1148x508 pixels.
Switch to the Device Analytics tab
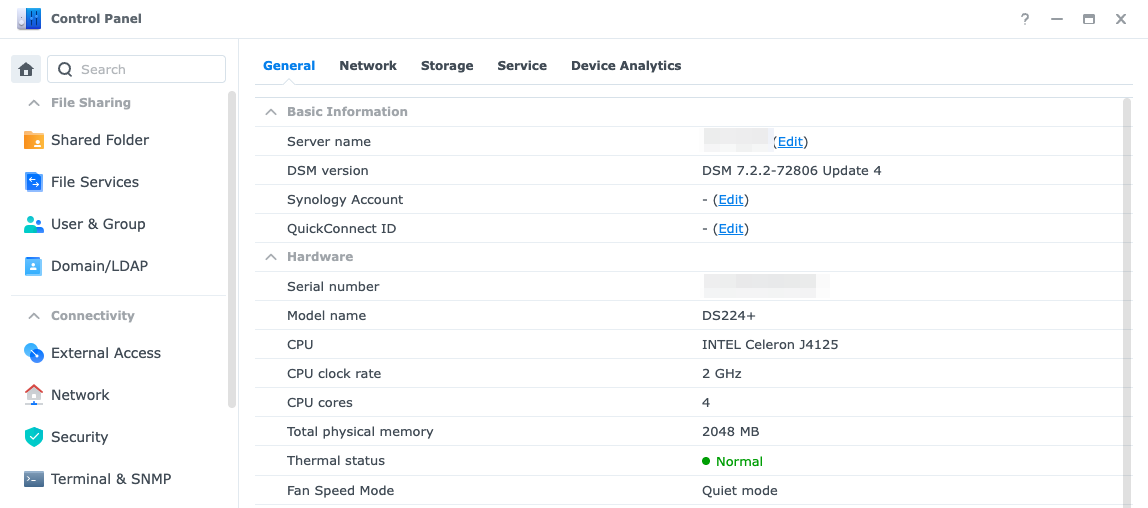(626, 66)
